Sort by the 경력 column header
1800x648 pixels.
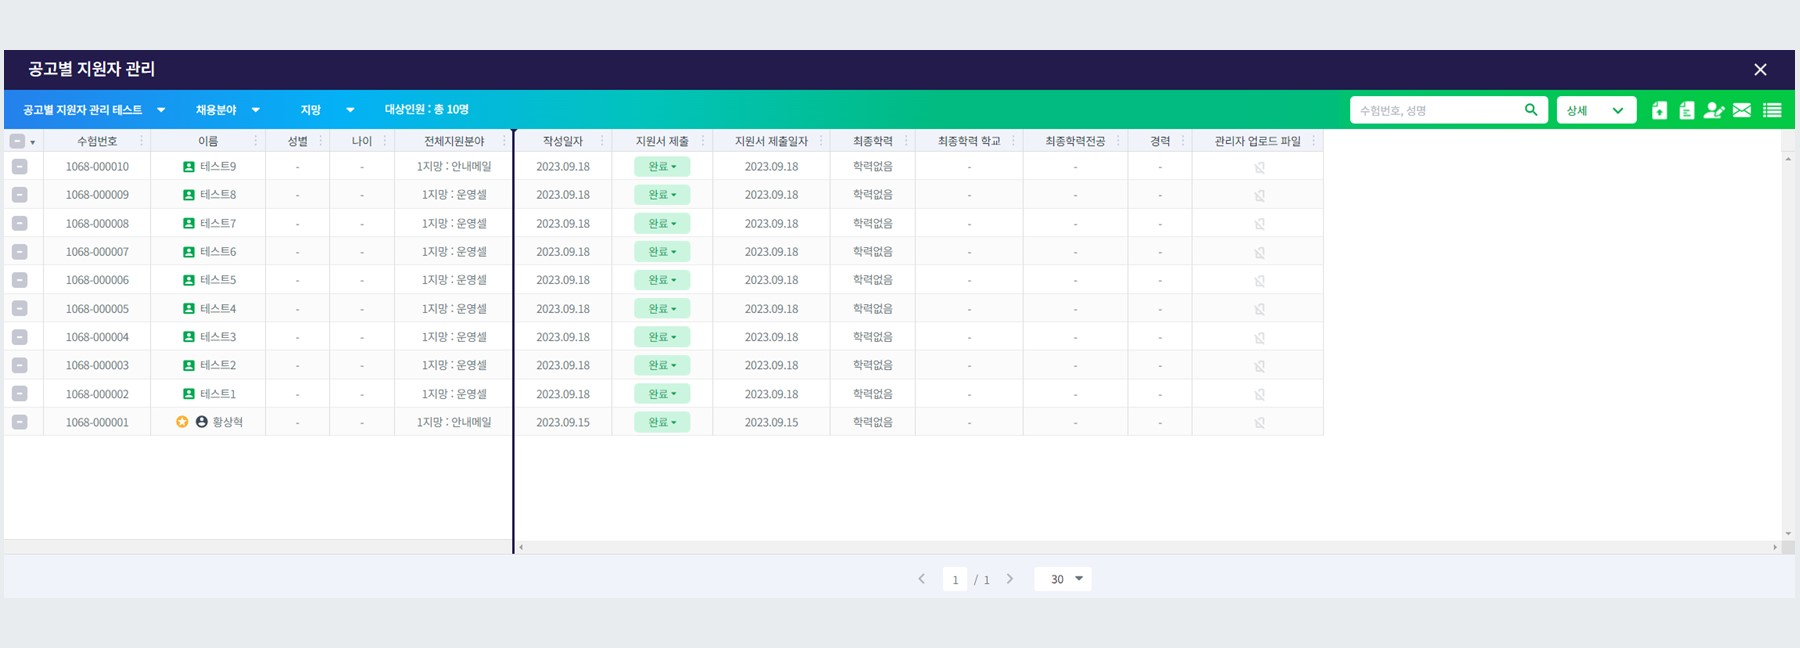click(x=1160, y=141)
